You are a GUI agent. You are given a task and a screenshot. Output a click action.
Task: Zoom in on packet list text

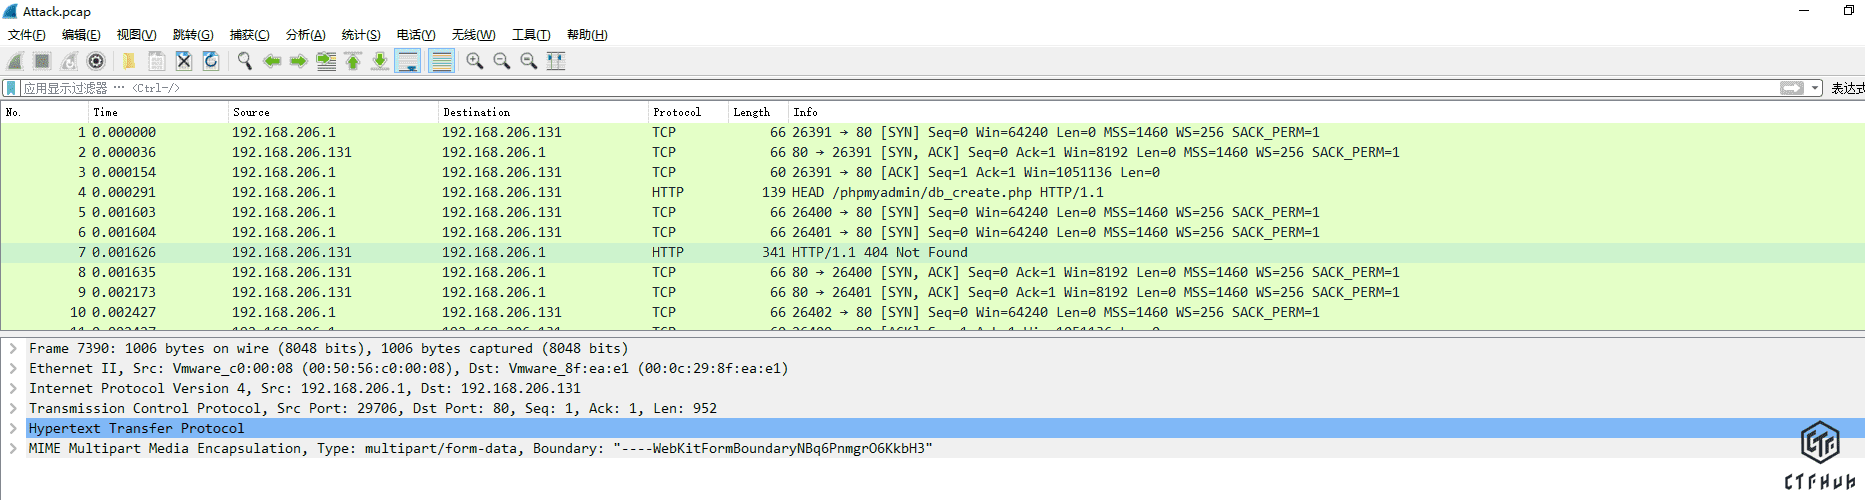pos(475,61)
